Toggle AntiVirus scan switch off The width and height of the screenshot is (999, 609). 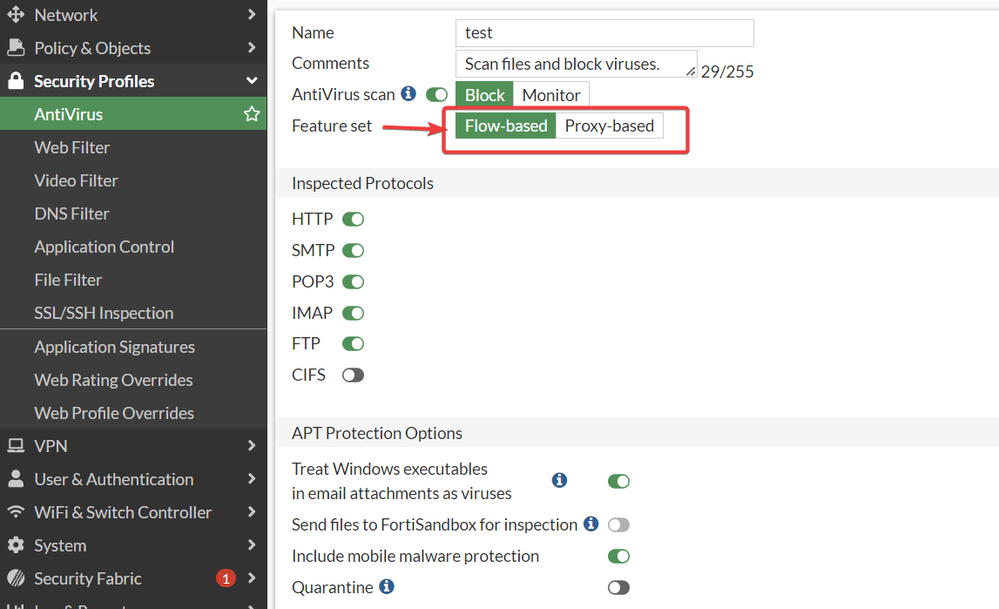(437, 95)
